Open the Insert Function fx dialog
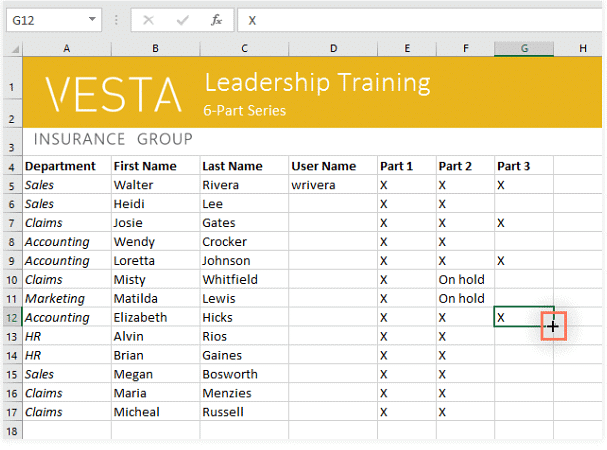Viewport: 607px width, 450px height. point(216,20)
